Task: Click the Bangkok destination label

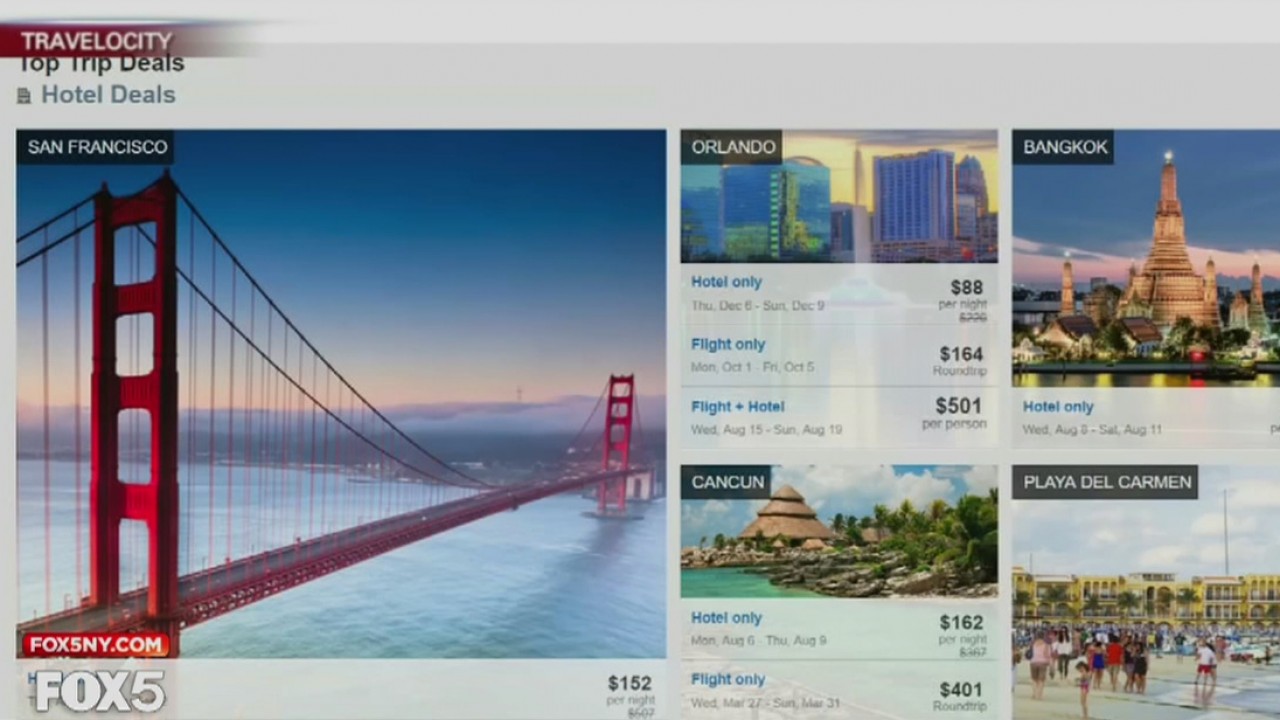Action: (1065, 147)
